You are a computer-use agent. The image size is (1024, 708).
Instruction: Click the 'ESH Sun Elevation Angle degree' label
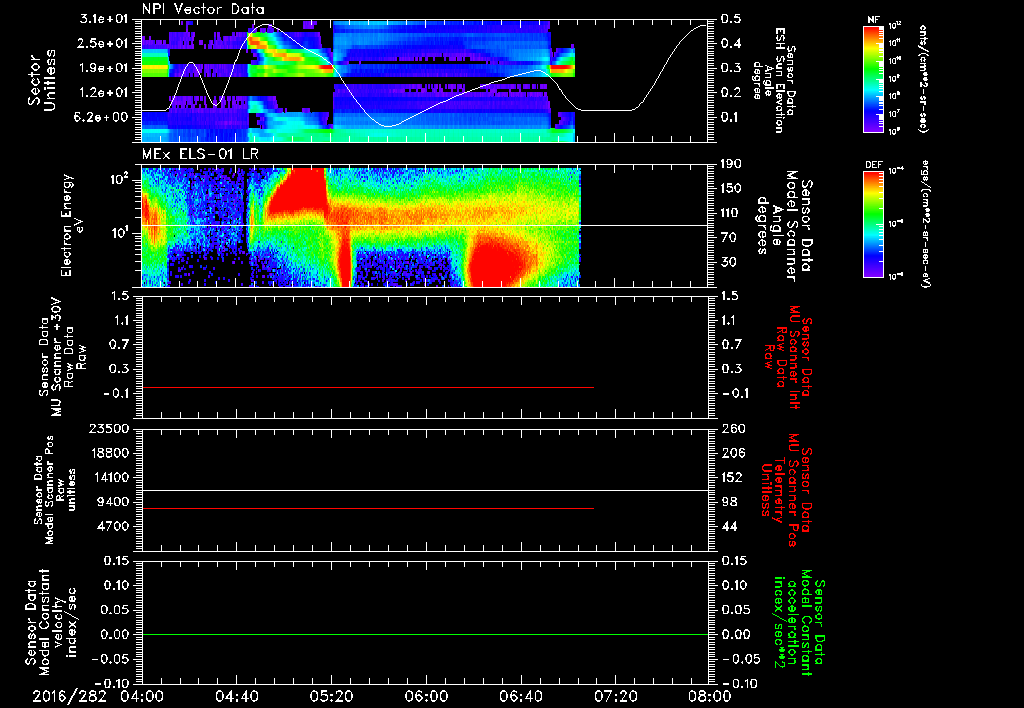pyautogui.click(x=775, y=80)
